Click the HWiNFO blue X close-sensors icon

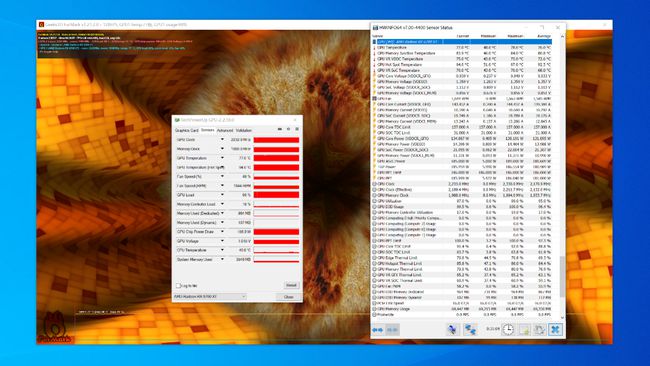555,330
